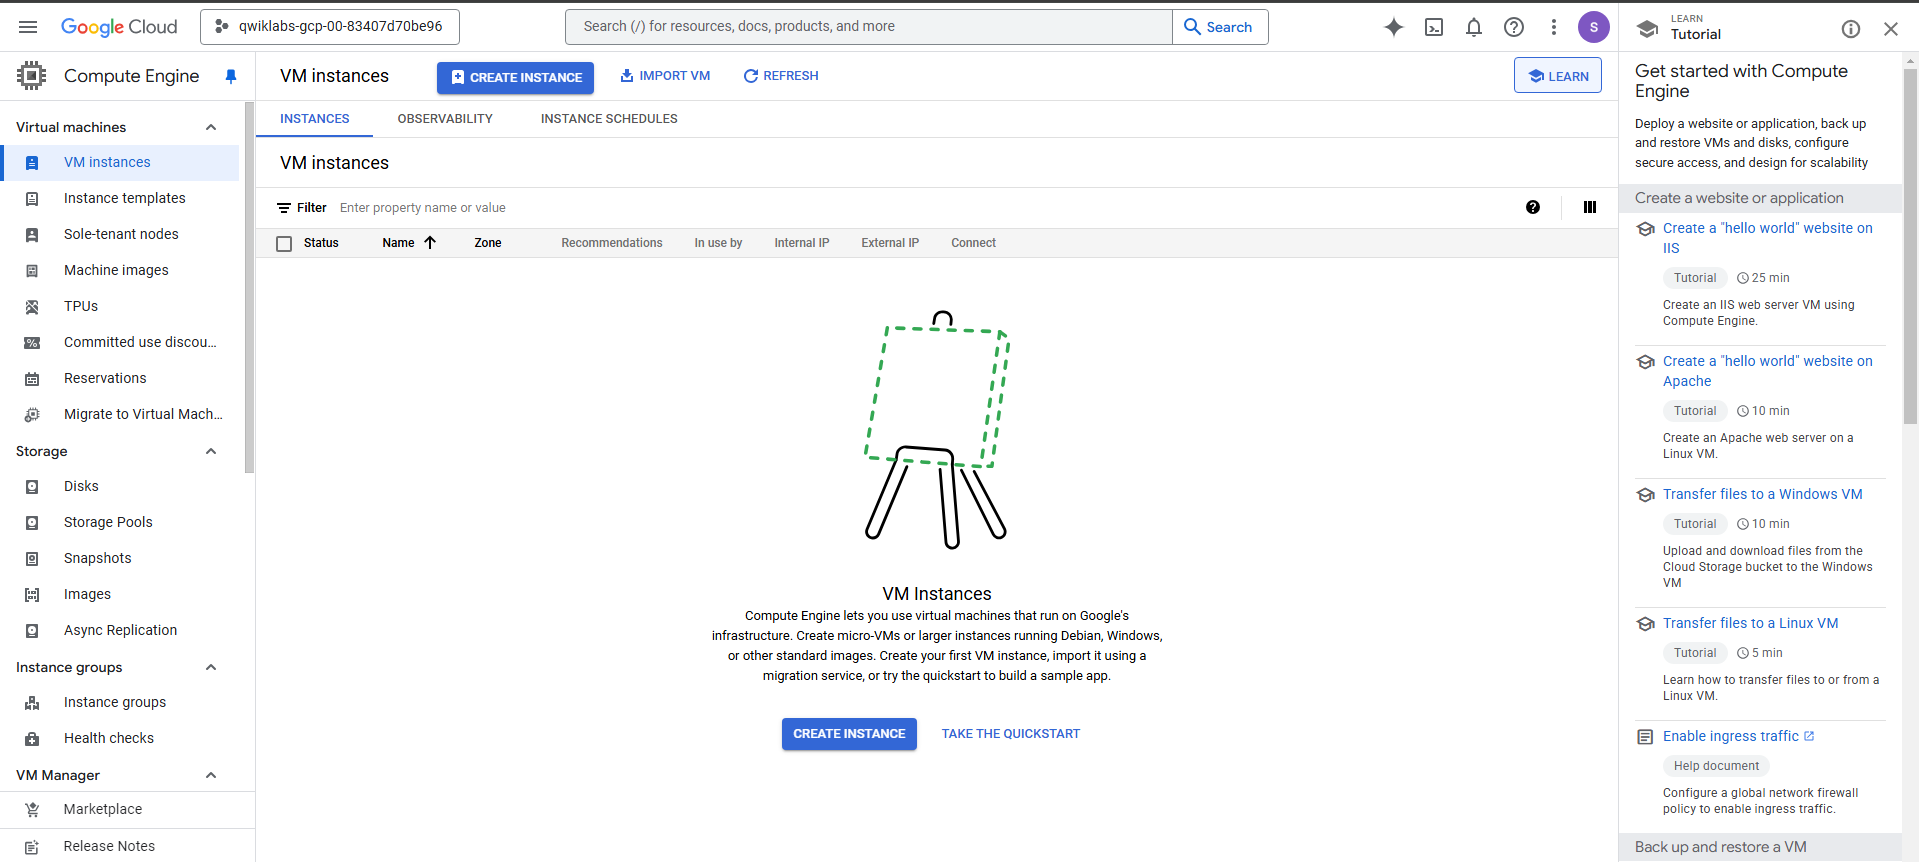Collapse the Storage section
The width and height of the screenshot is (1919, 862).
coord(211,451)
